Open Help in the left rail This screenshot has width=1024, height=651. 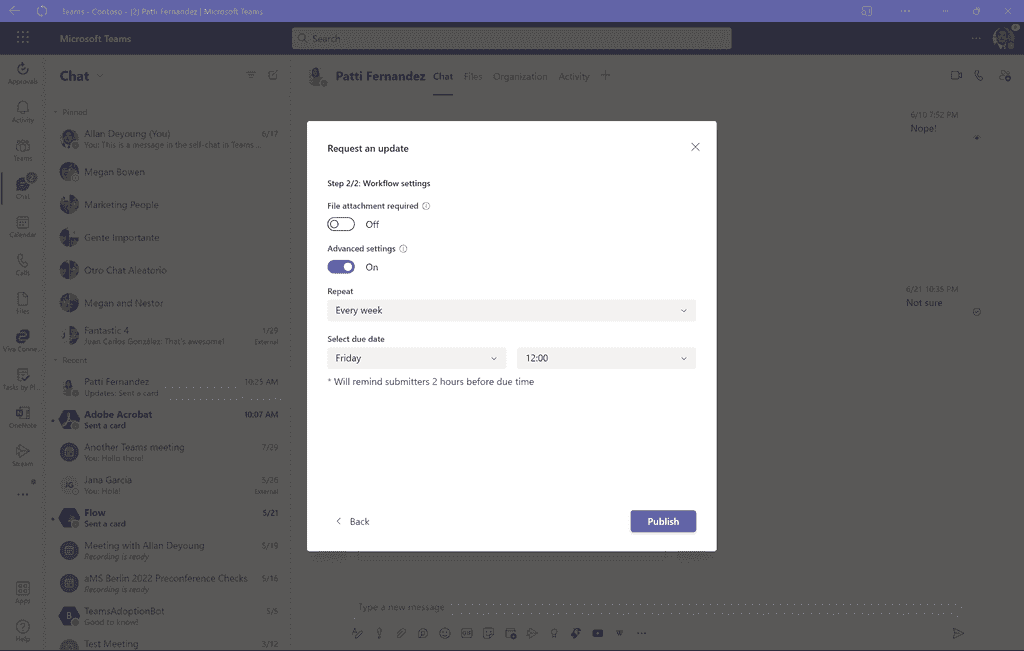(22, 630)
